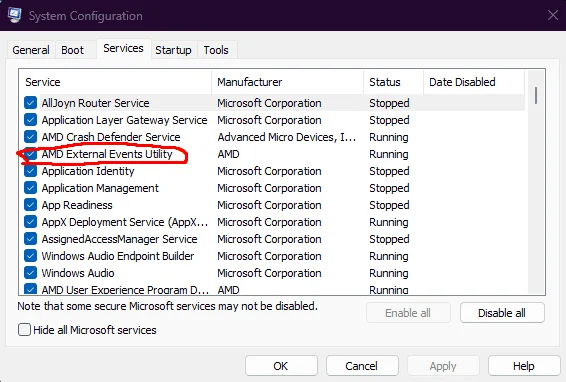Click the Cancel button

[x=362, y=366]
